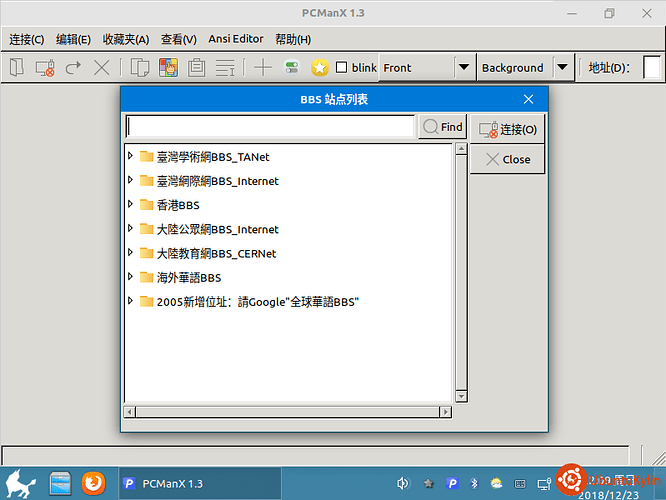Image resolution: width=666 pixels, height=500 pixels.
Task: Click the plus (add to favorites) toolbar icon
Action: point(263,68)
